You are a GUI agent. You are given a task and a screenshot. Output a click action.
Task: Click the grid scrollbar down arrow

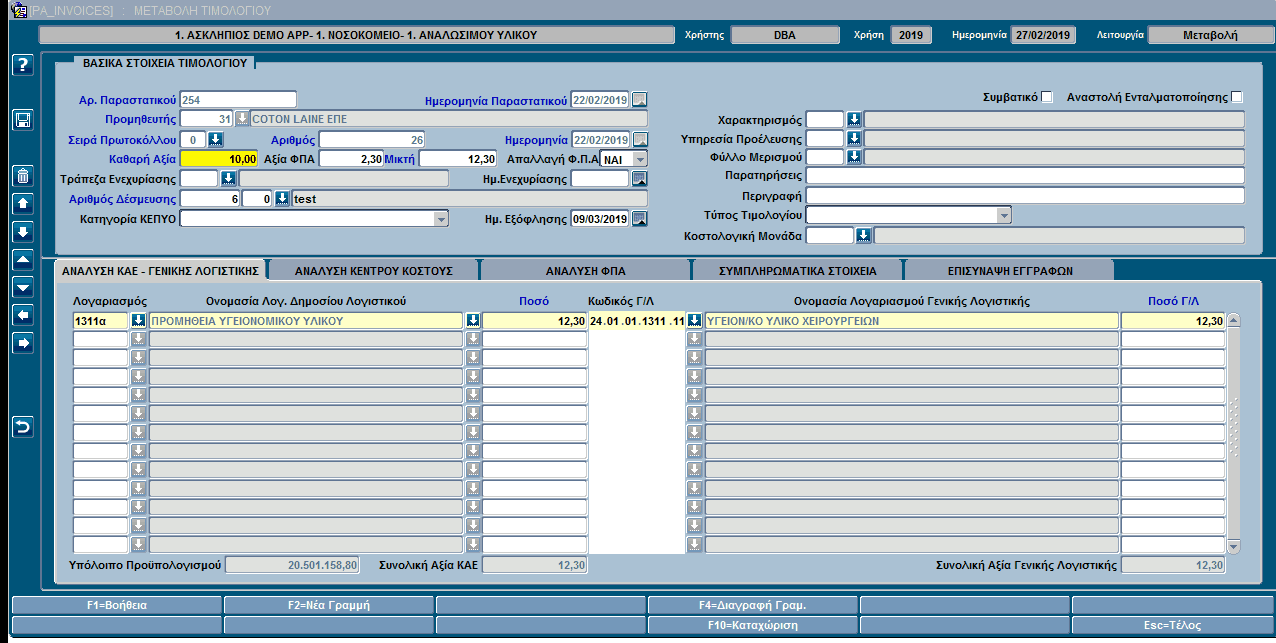point(1233,546)
